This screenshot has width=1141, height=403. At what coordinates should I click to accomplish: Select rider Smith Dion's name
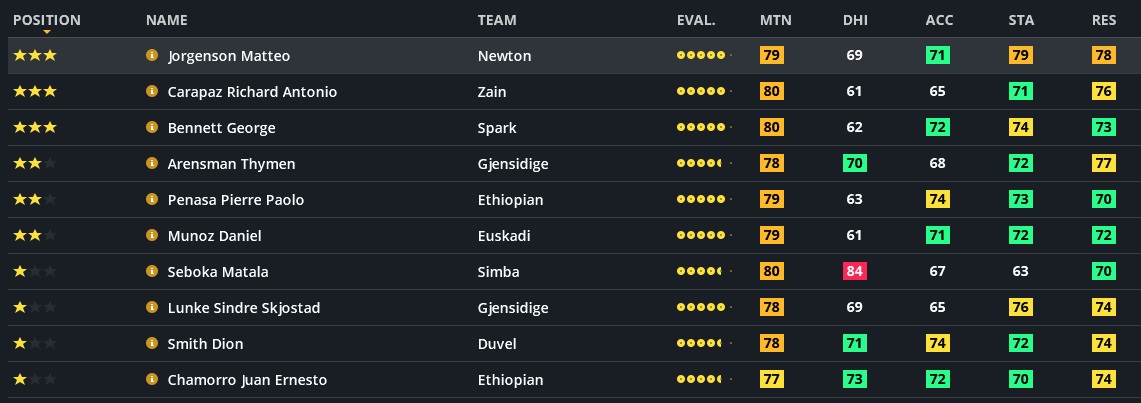pyautogui.click(x=205, y=344)
